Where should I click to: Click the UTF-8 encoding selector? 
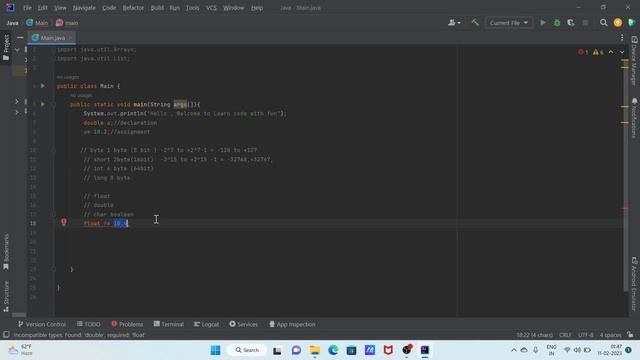pyautogui.click(x=585, y=335)
